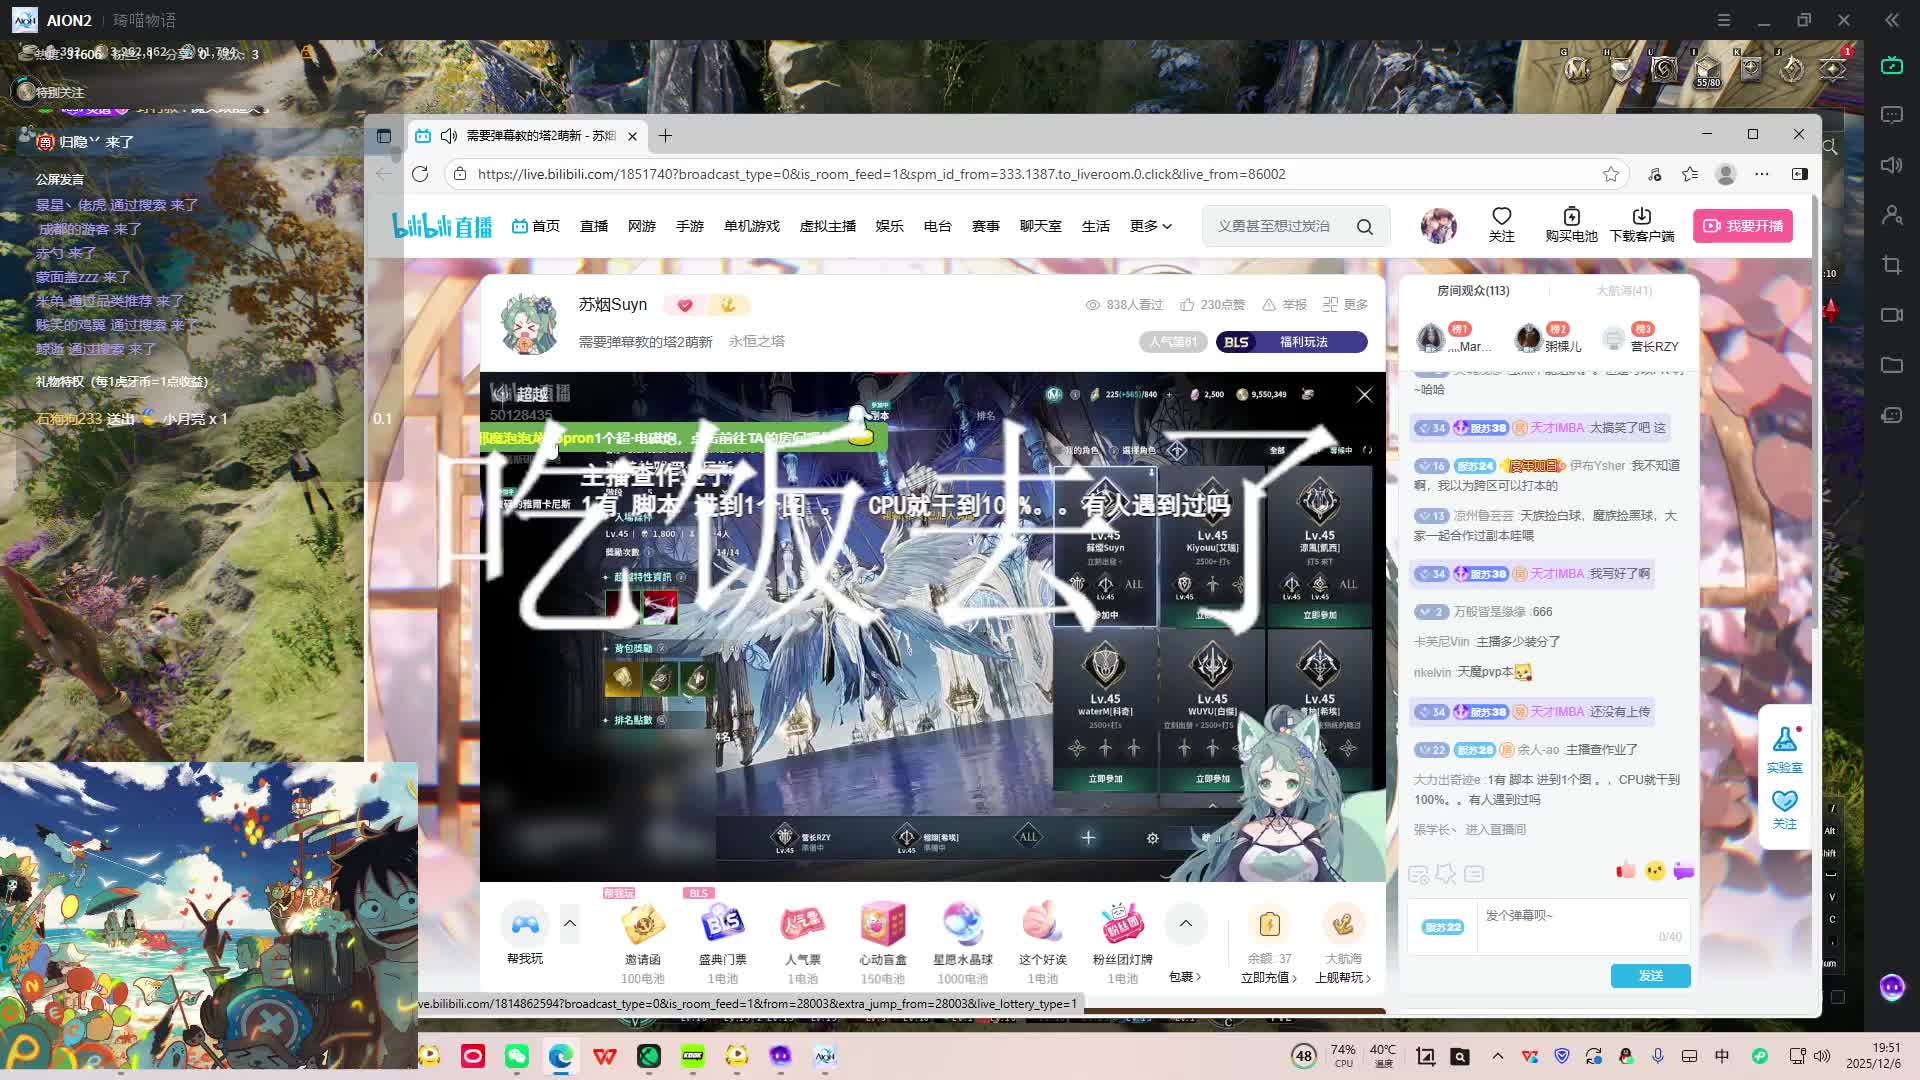Click the 我要开播 start streaming button
The width and height of the screenshot is (1920, 1080).
1742,226
